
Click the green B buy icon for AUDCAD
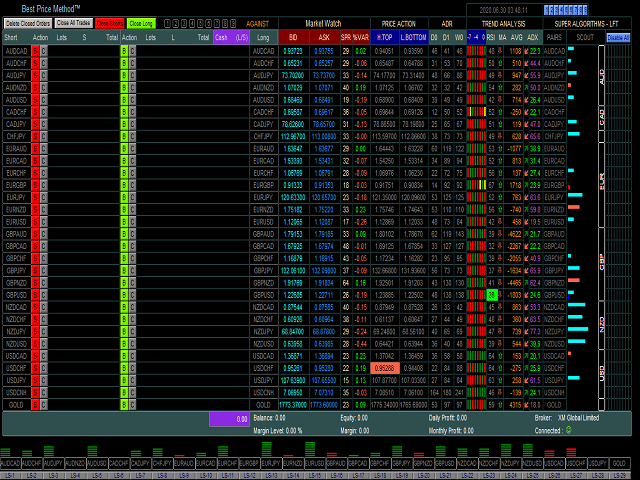tap(124, 51)
